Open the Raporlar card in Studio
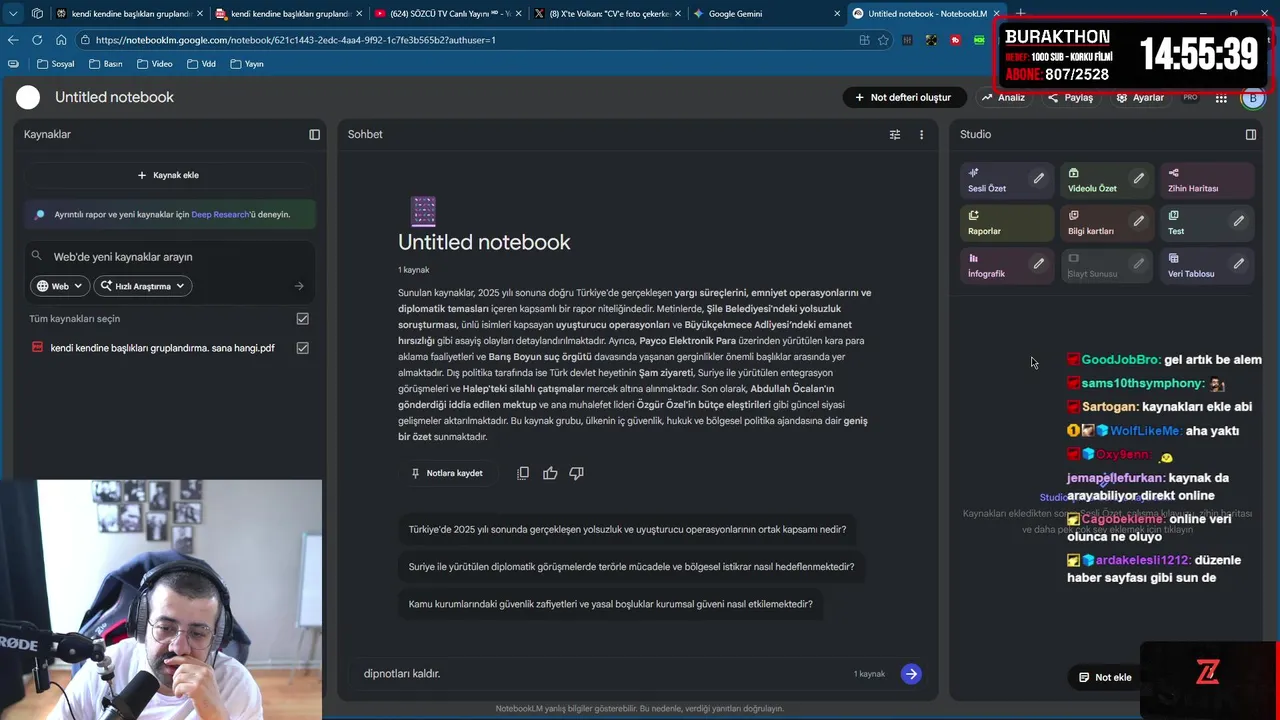1280x720 pixels. coord(1006,222)
